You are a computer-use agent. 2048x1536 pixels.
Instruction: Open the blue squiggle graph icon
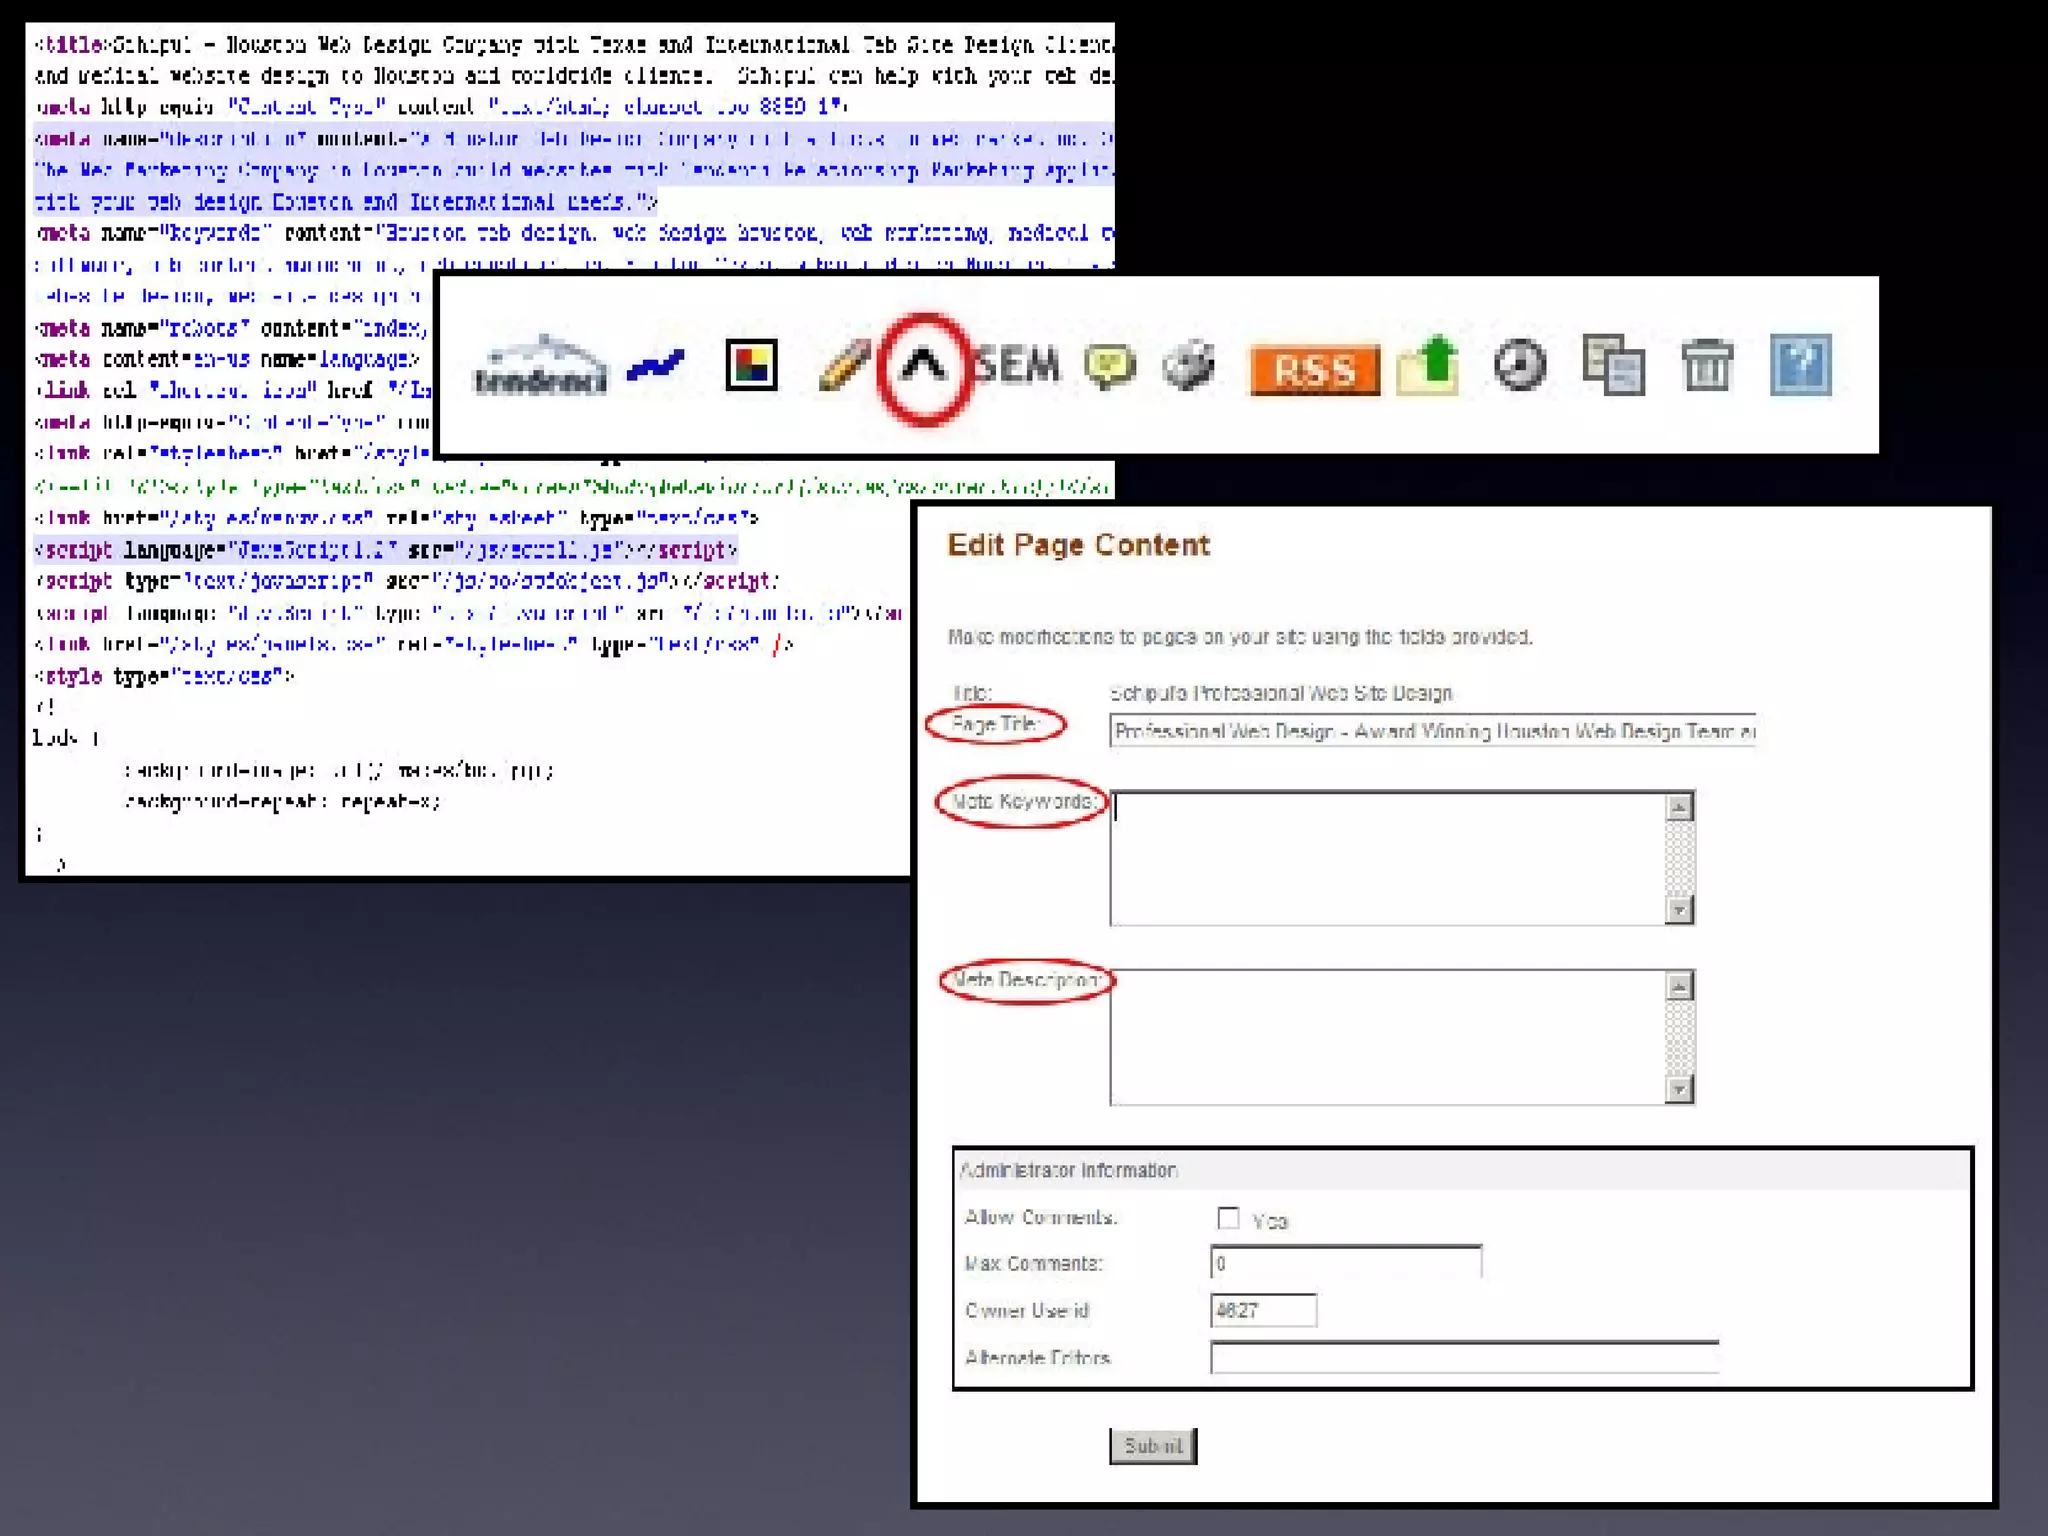click(655, 366)
